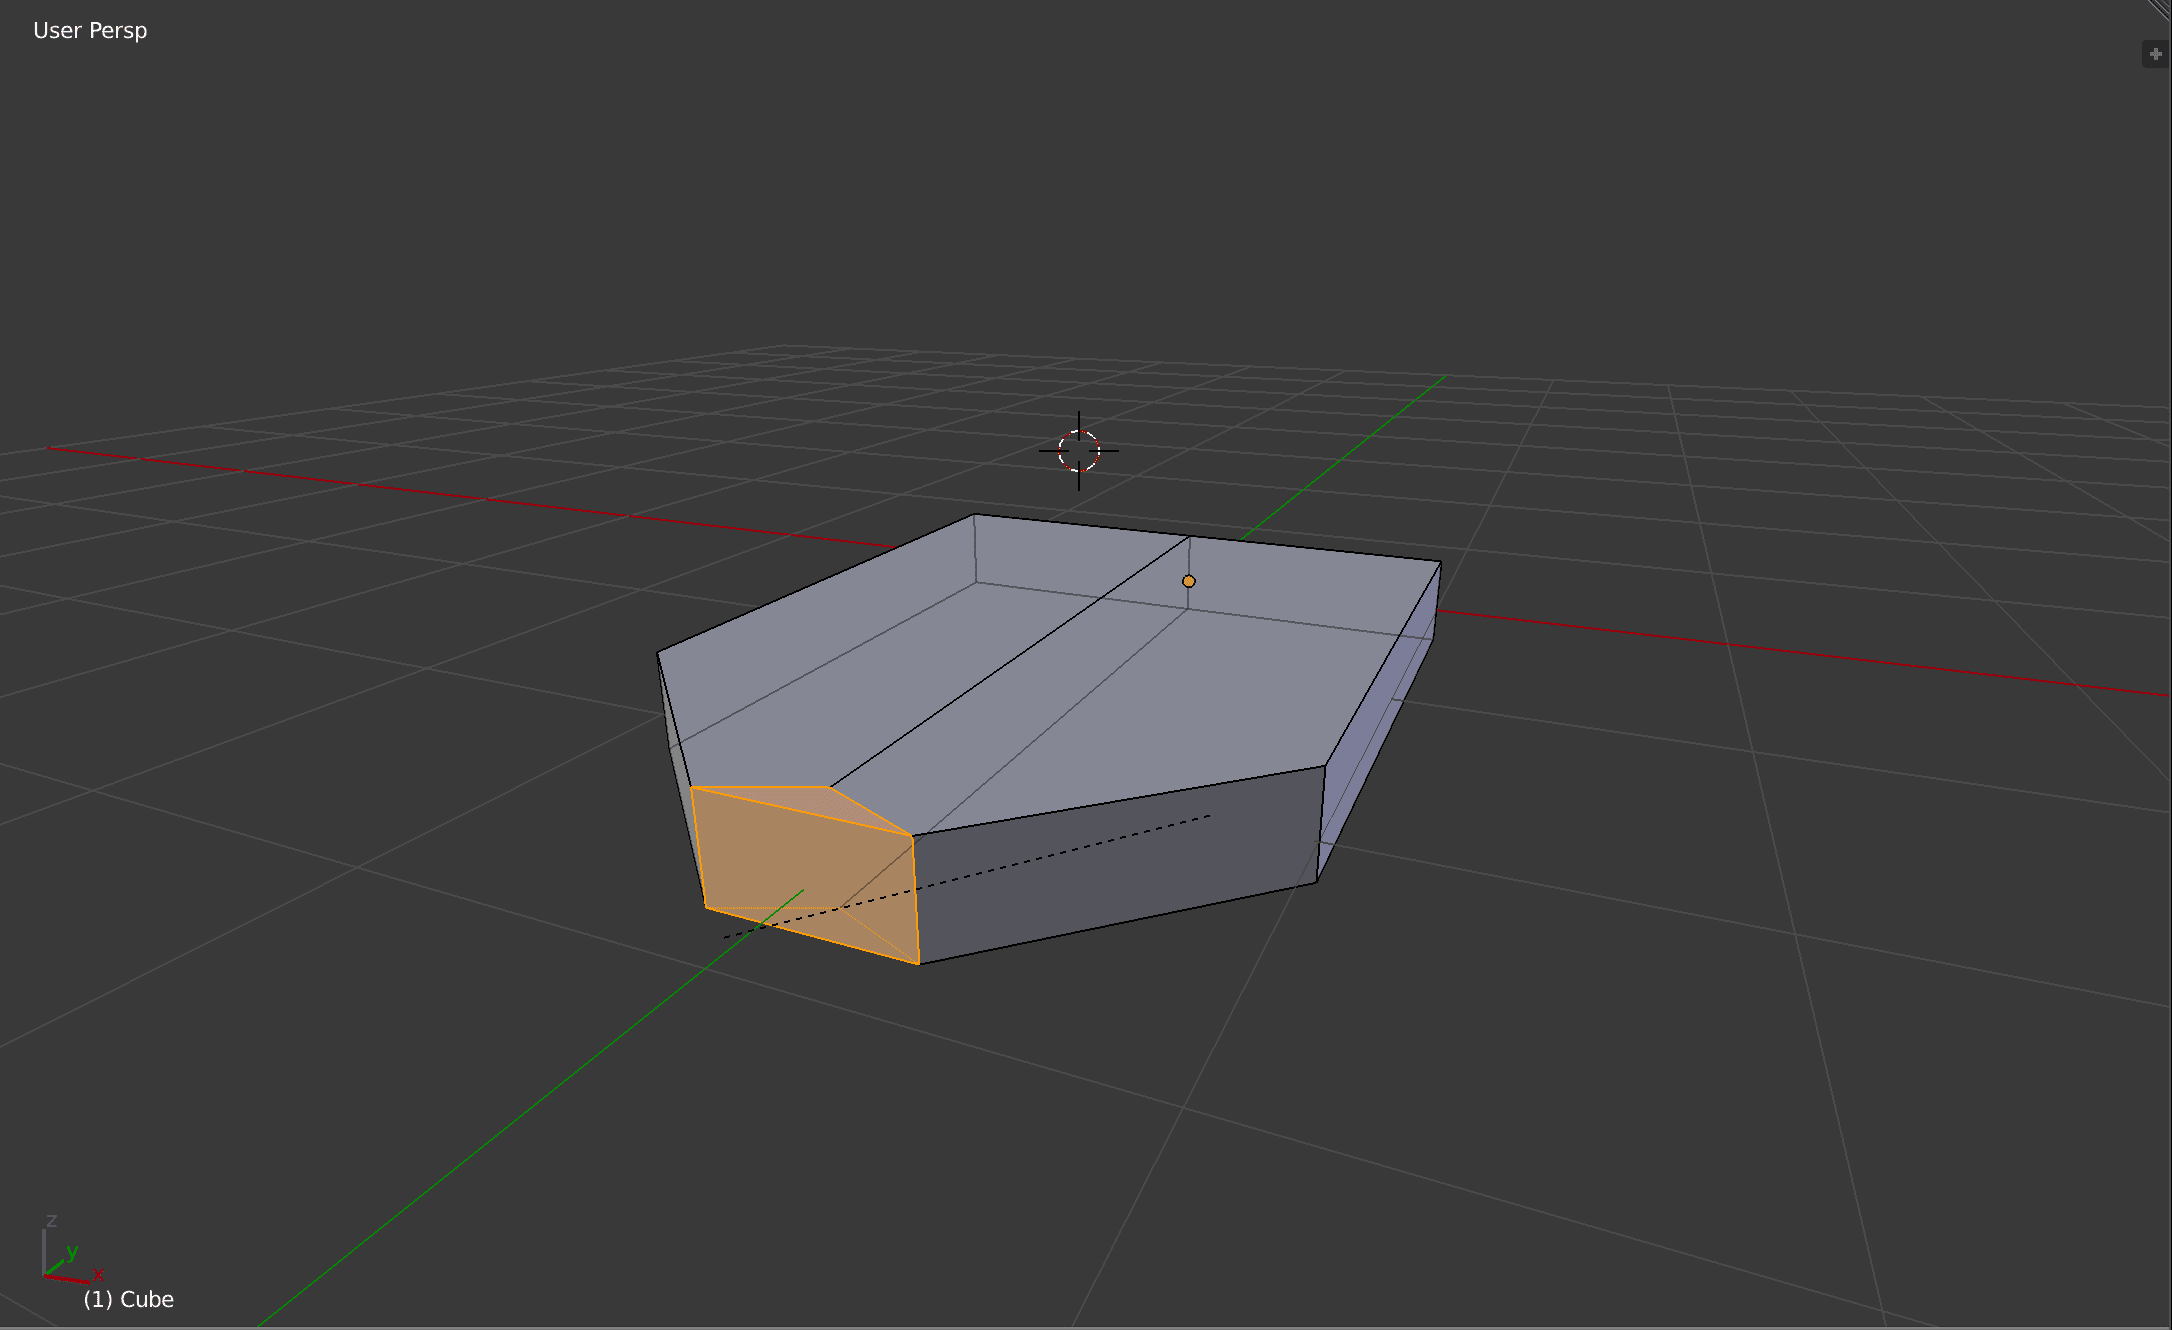The image size is (2172, 1330).
Task: Click the mesh's back top corner vertex
Action: tap(974, 515)
